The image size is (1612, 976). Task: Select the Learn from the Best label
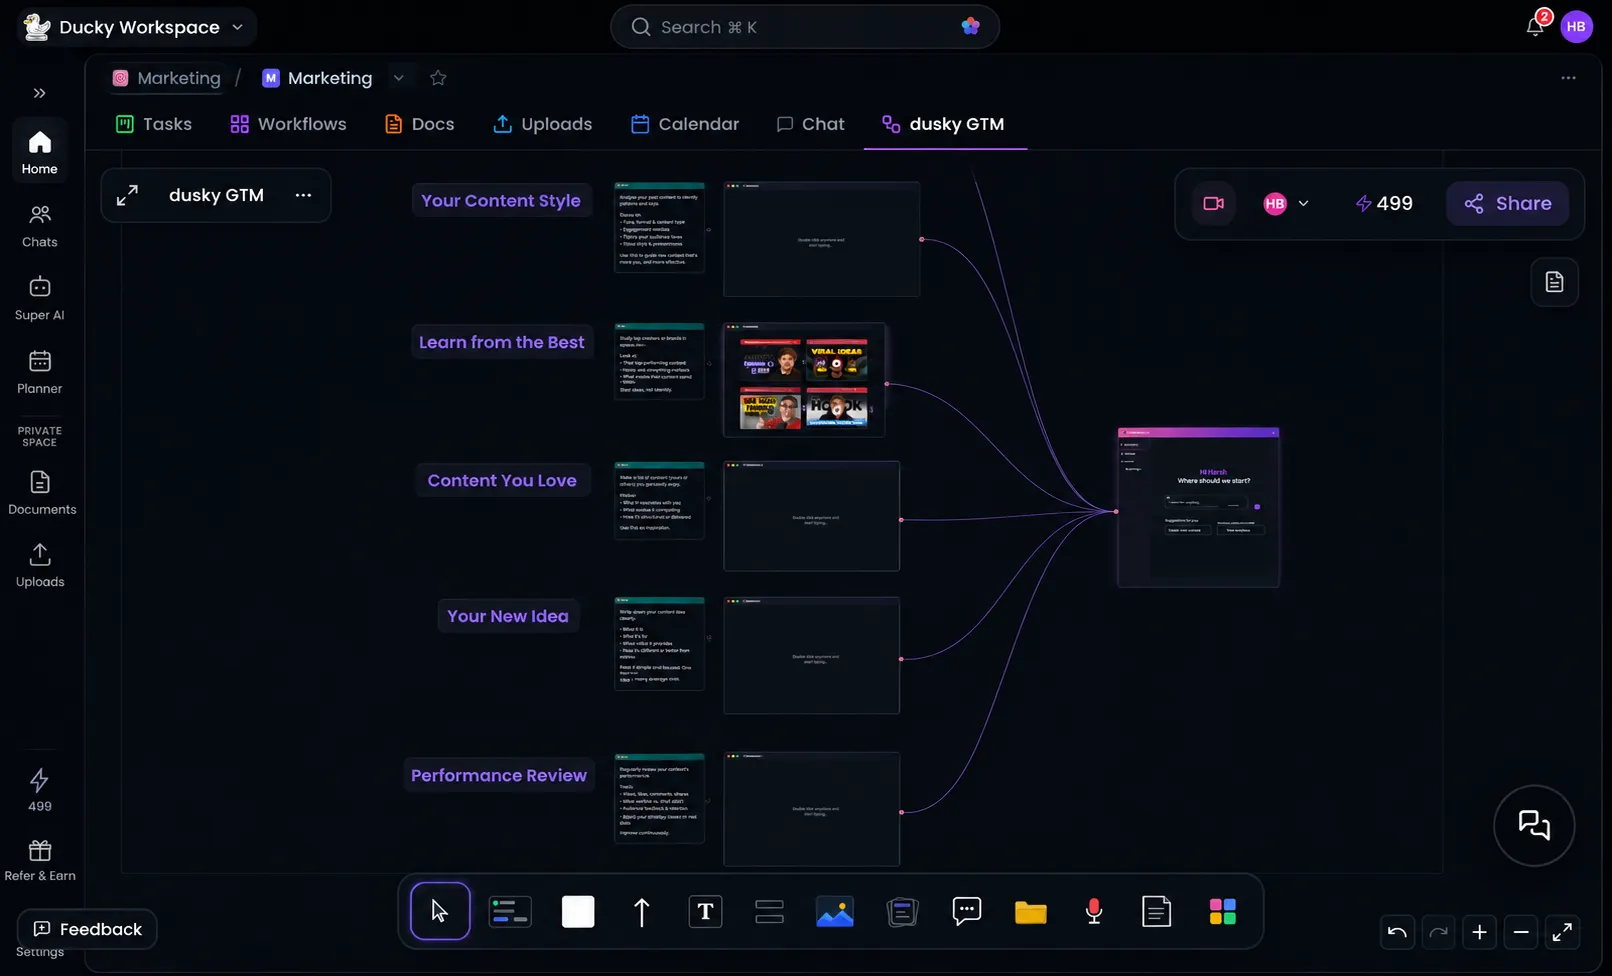click(x=502, y=342)
